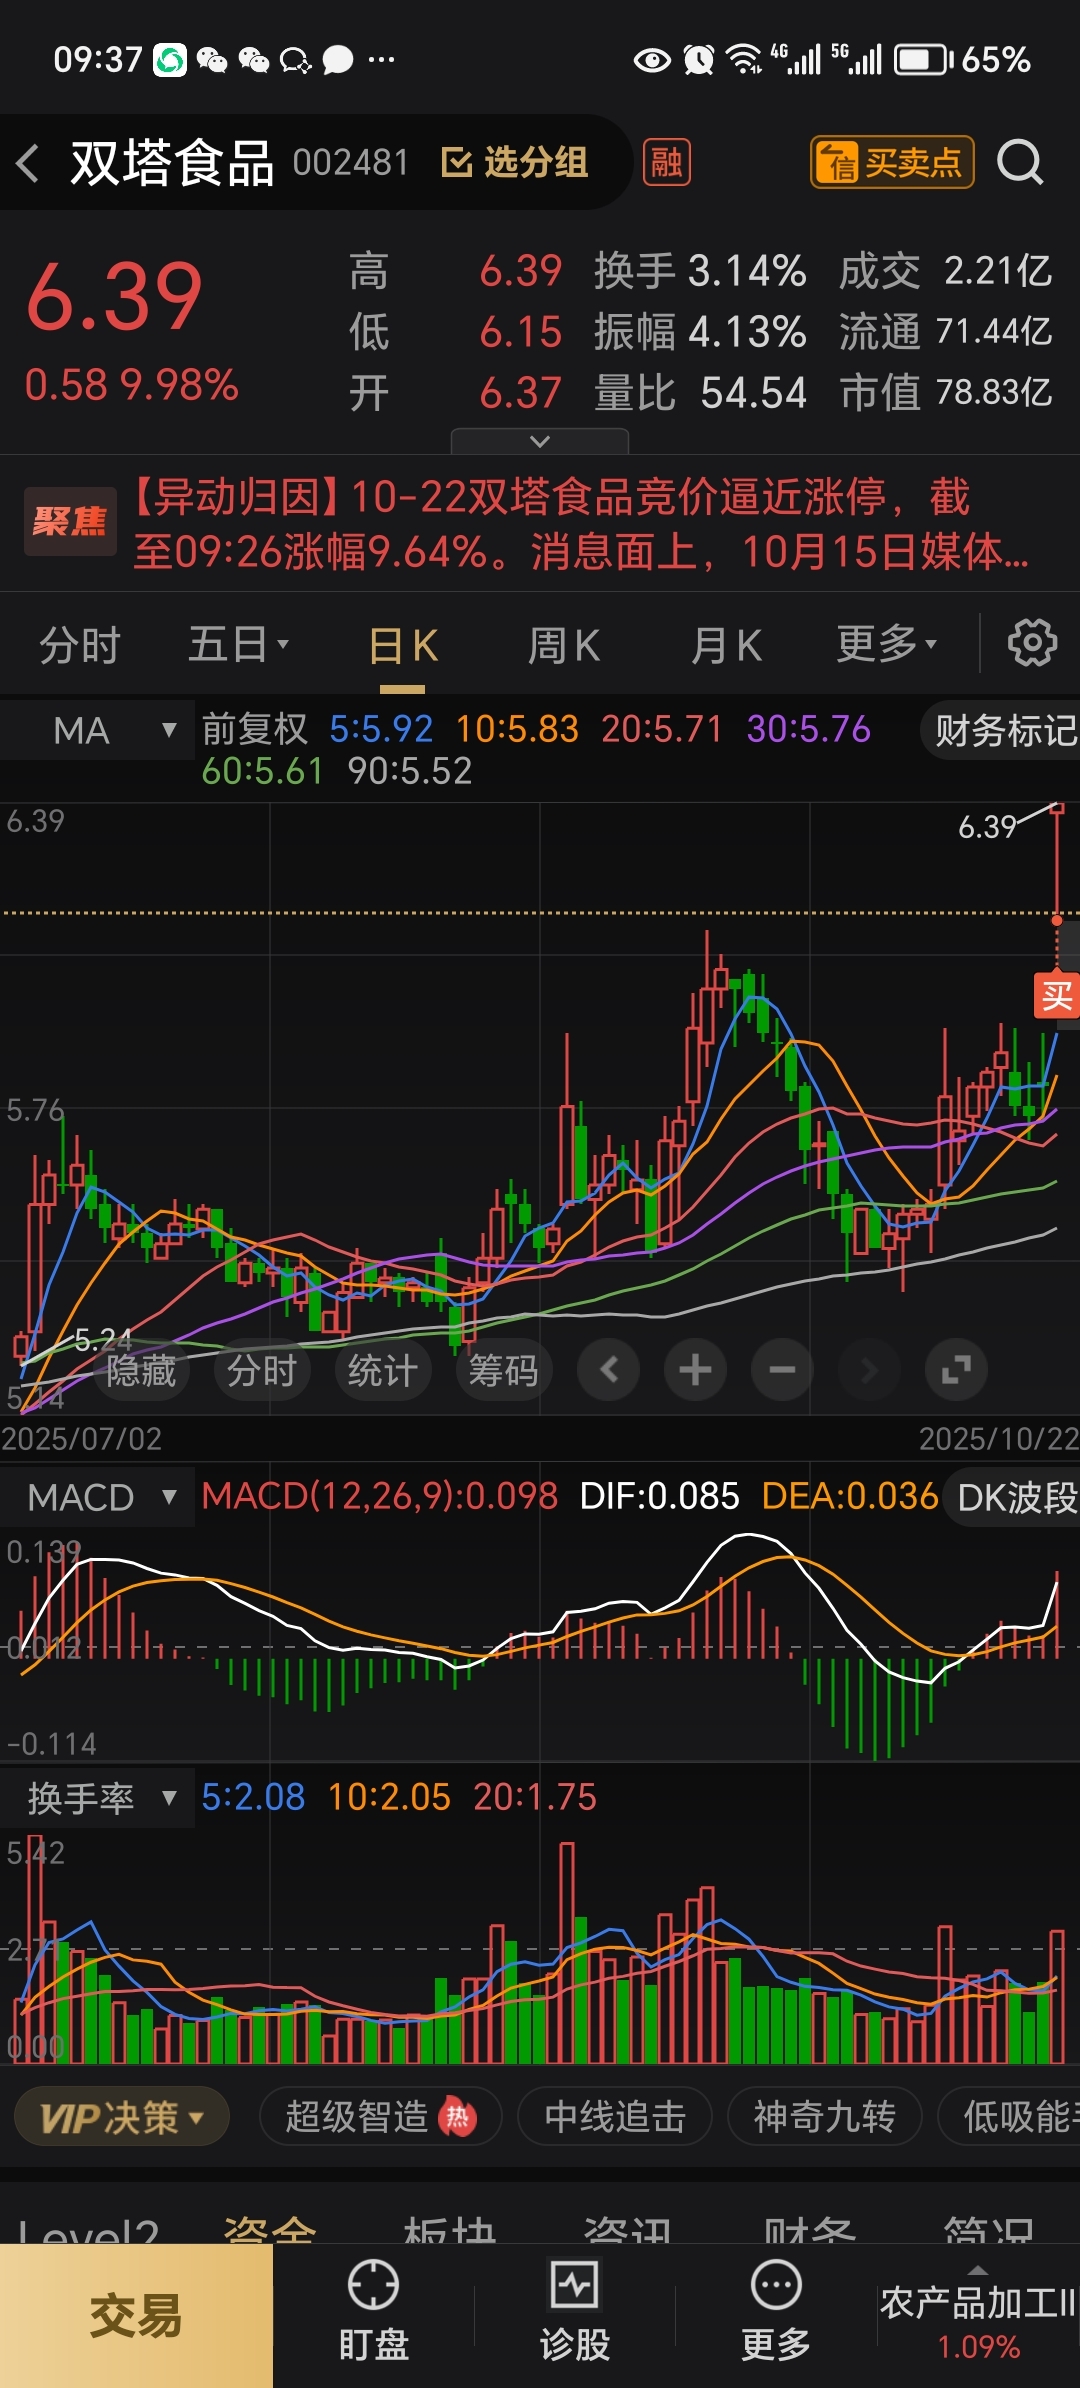
Task: Select the 神奇九转 strategy chip
Action: tap(825, 2118)
